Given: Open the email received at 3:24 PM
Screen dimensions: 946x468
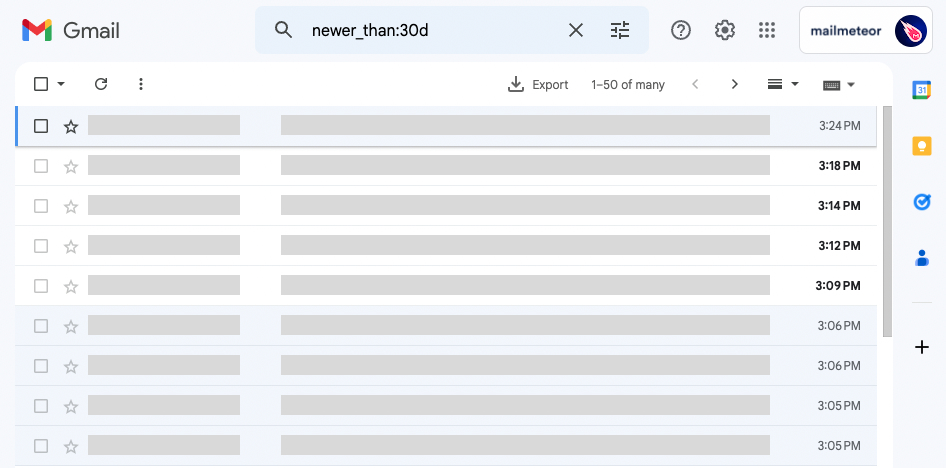Looking at the screenshot, I should [x=446, y=126].
